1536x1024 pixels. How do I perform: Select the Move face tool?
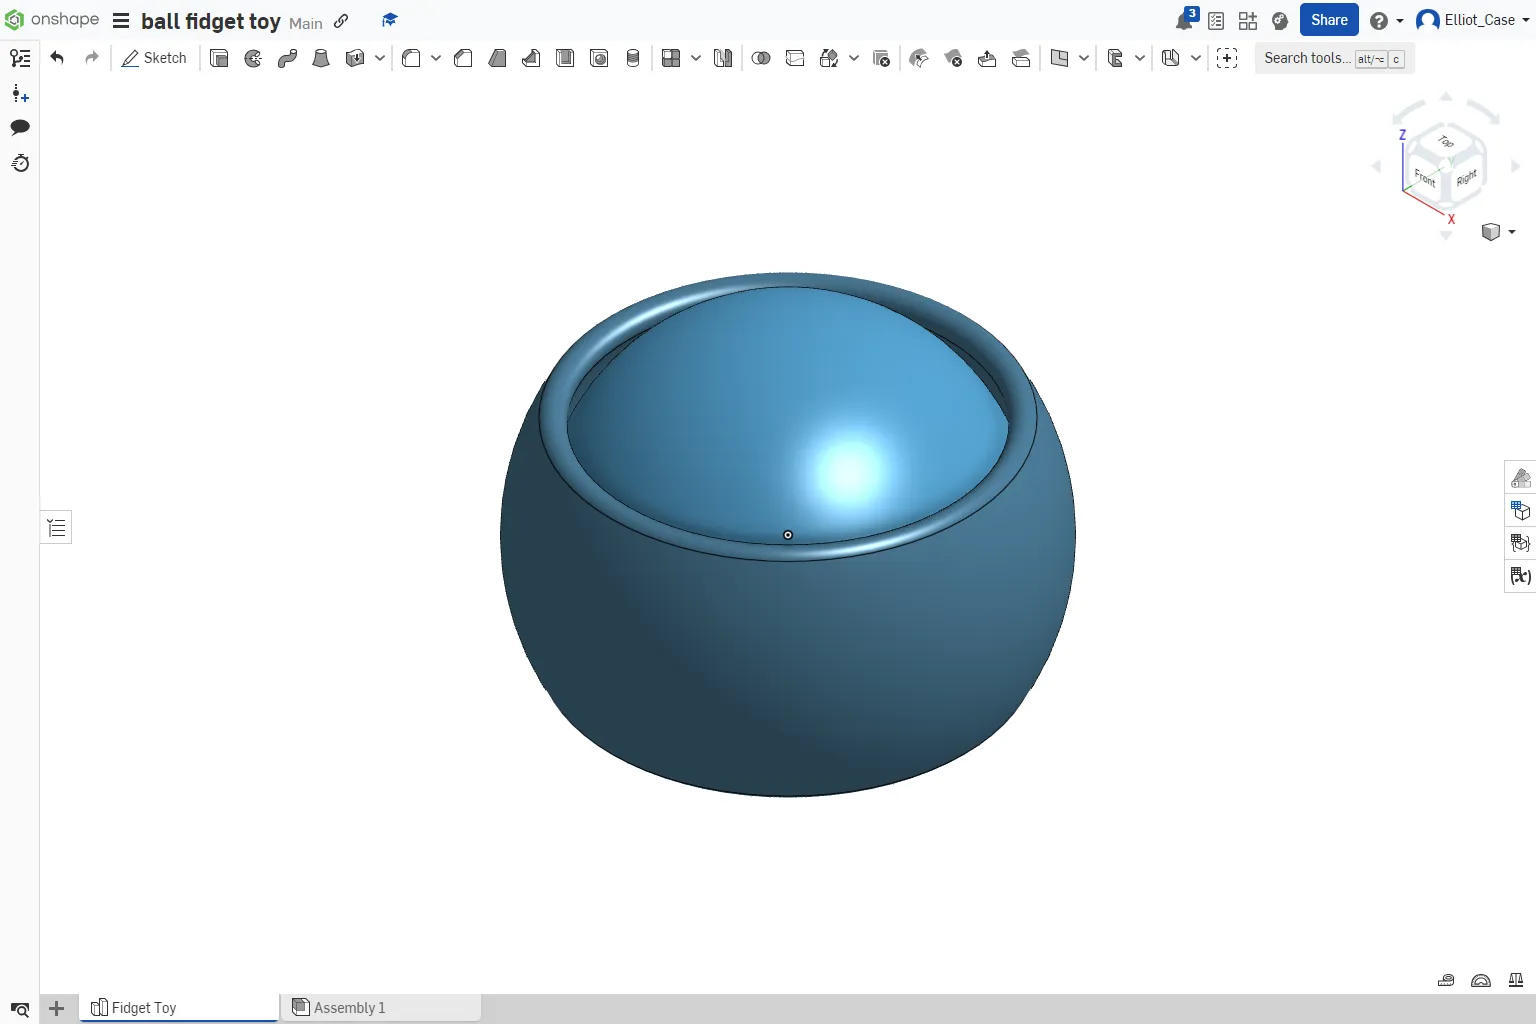coord(987,58)
